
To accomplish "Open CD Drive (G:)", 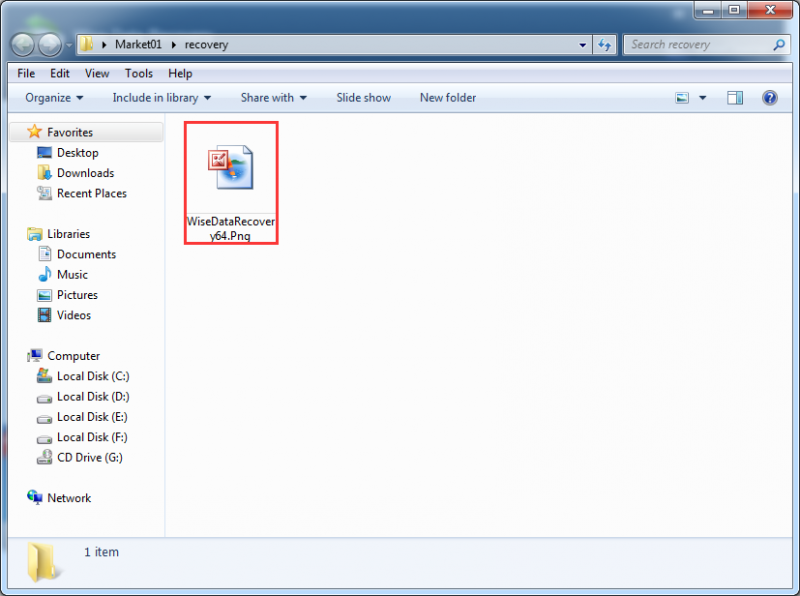I will pos(90,458).
